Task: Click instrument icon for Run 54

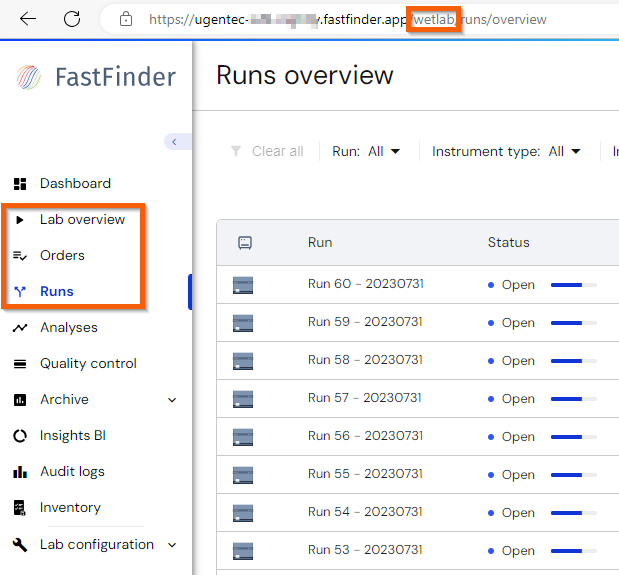Action: click(243, 513)
